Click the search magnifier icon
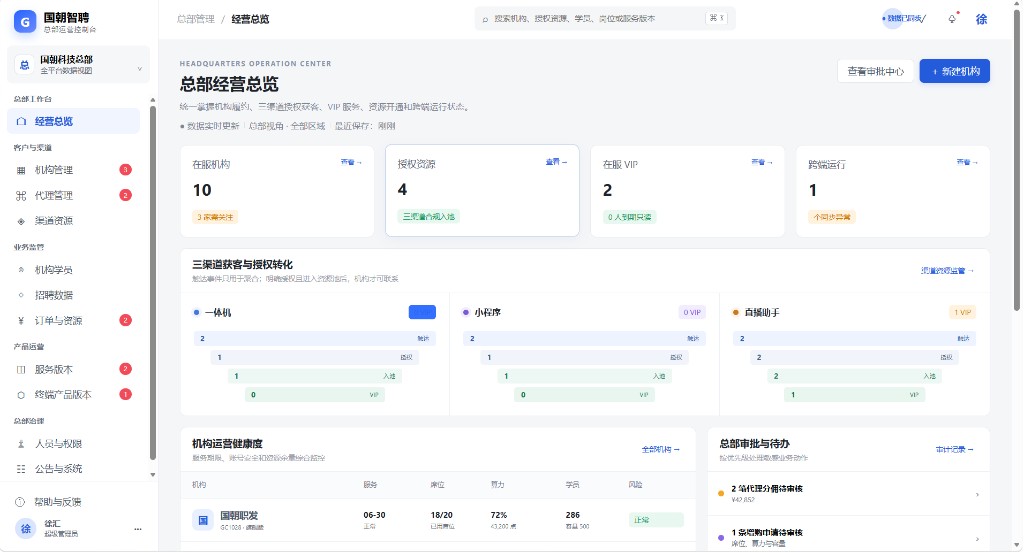This screenshot has height=552, width=1024. pyautogui.click(x=485, y=20)
